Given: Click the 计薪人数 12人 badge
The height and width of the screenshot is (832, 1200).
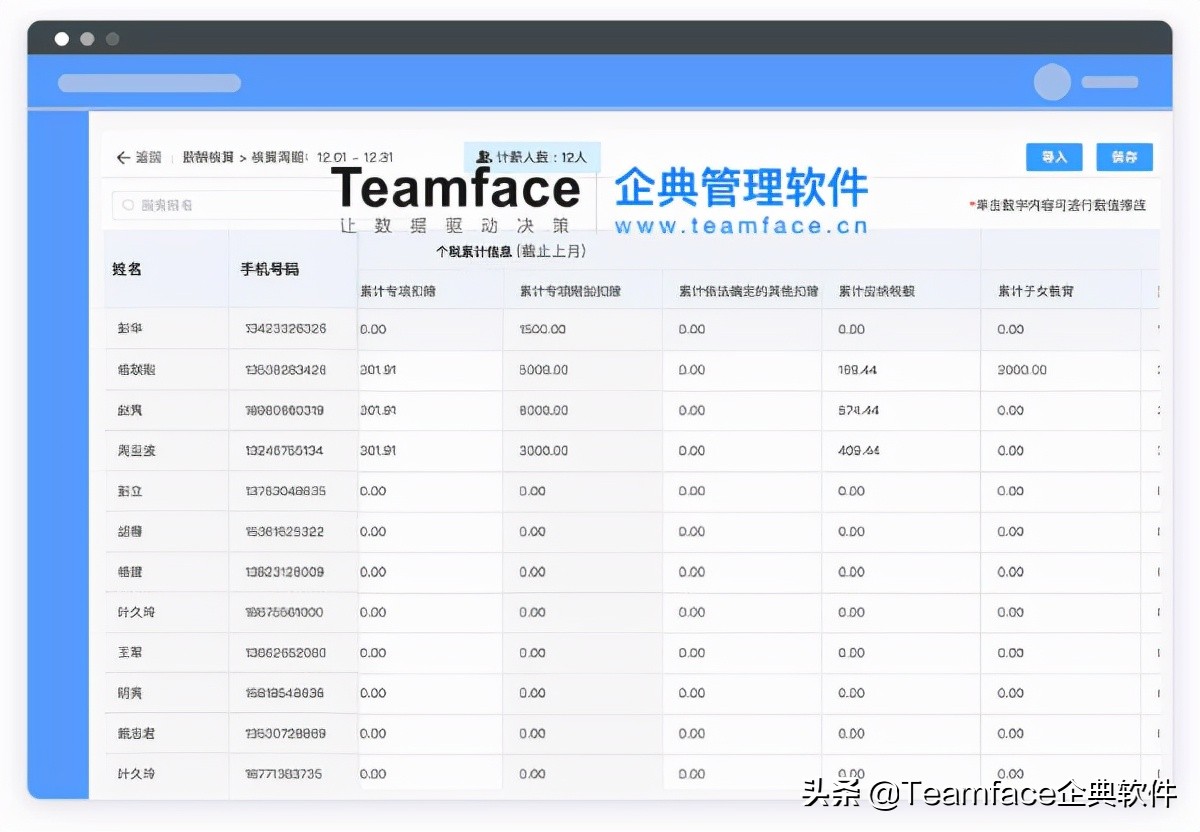Looking at the screenshot, I should click(532, 157).
